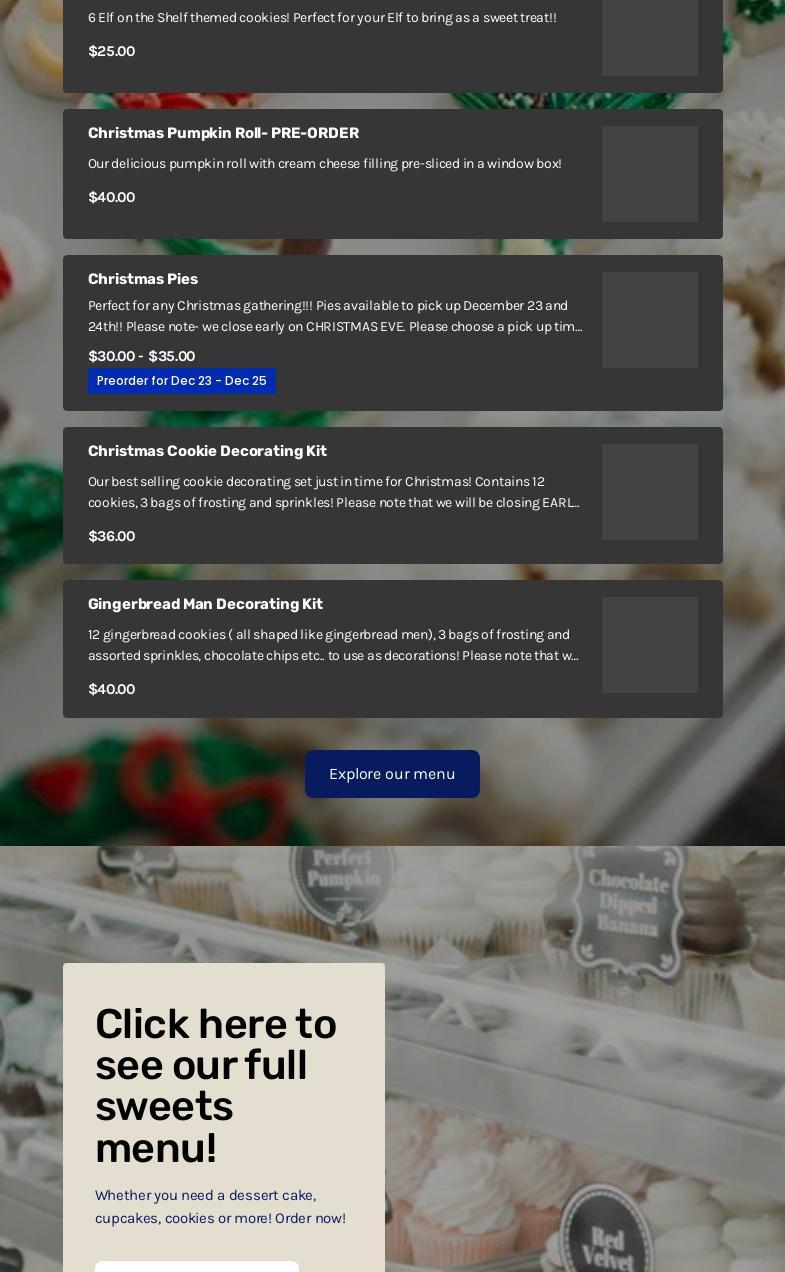
Task: Open the Gingerbread Man Decorating Kit title
Action: tap(205, 604)
